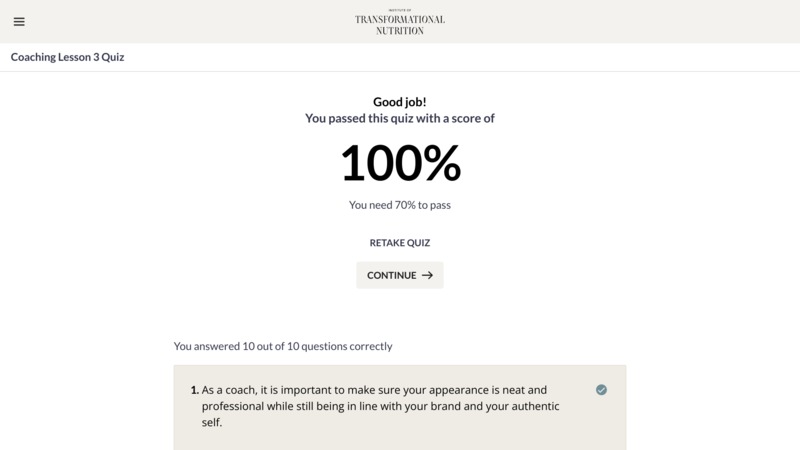
Task: Click the word 'self.' ending question 1
Action: tap(212, 422)
